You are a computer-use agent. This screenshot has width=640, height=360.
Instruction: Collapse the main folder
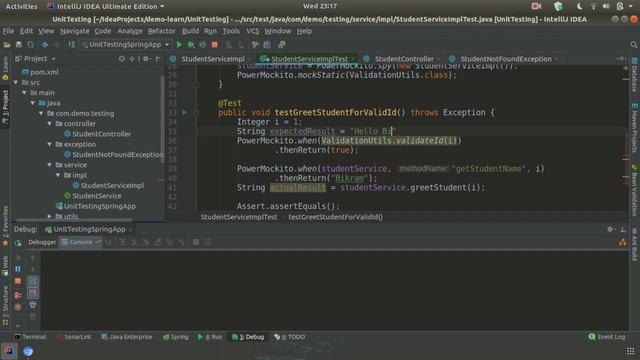[x=24, y=93]
